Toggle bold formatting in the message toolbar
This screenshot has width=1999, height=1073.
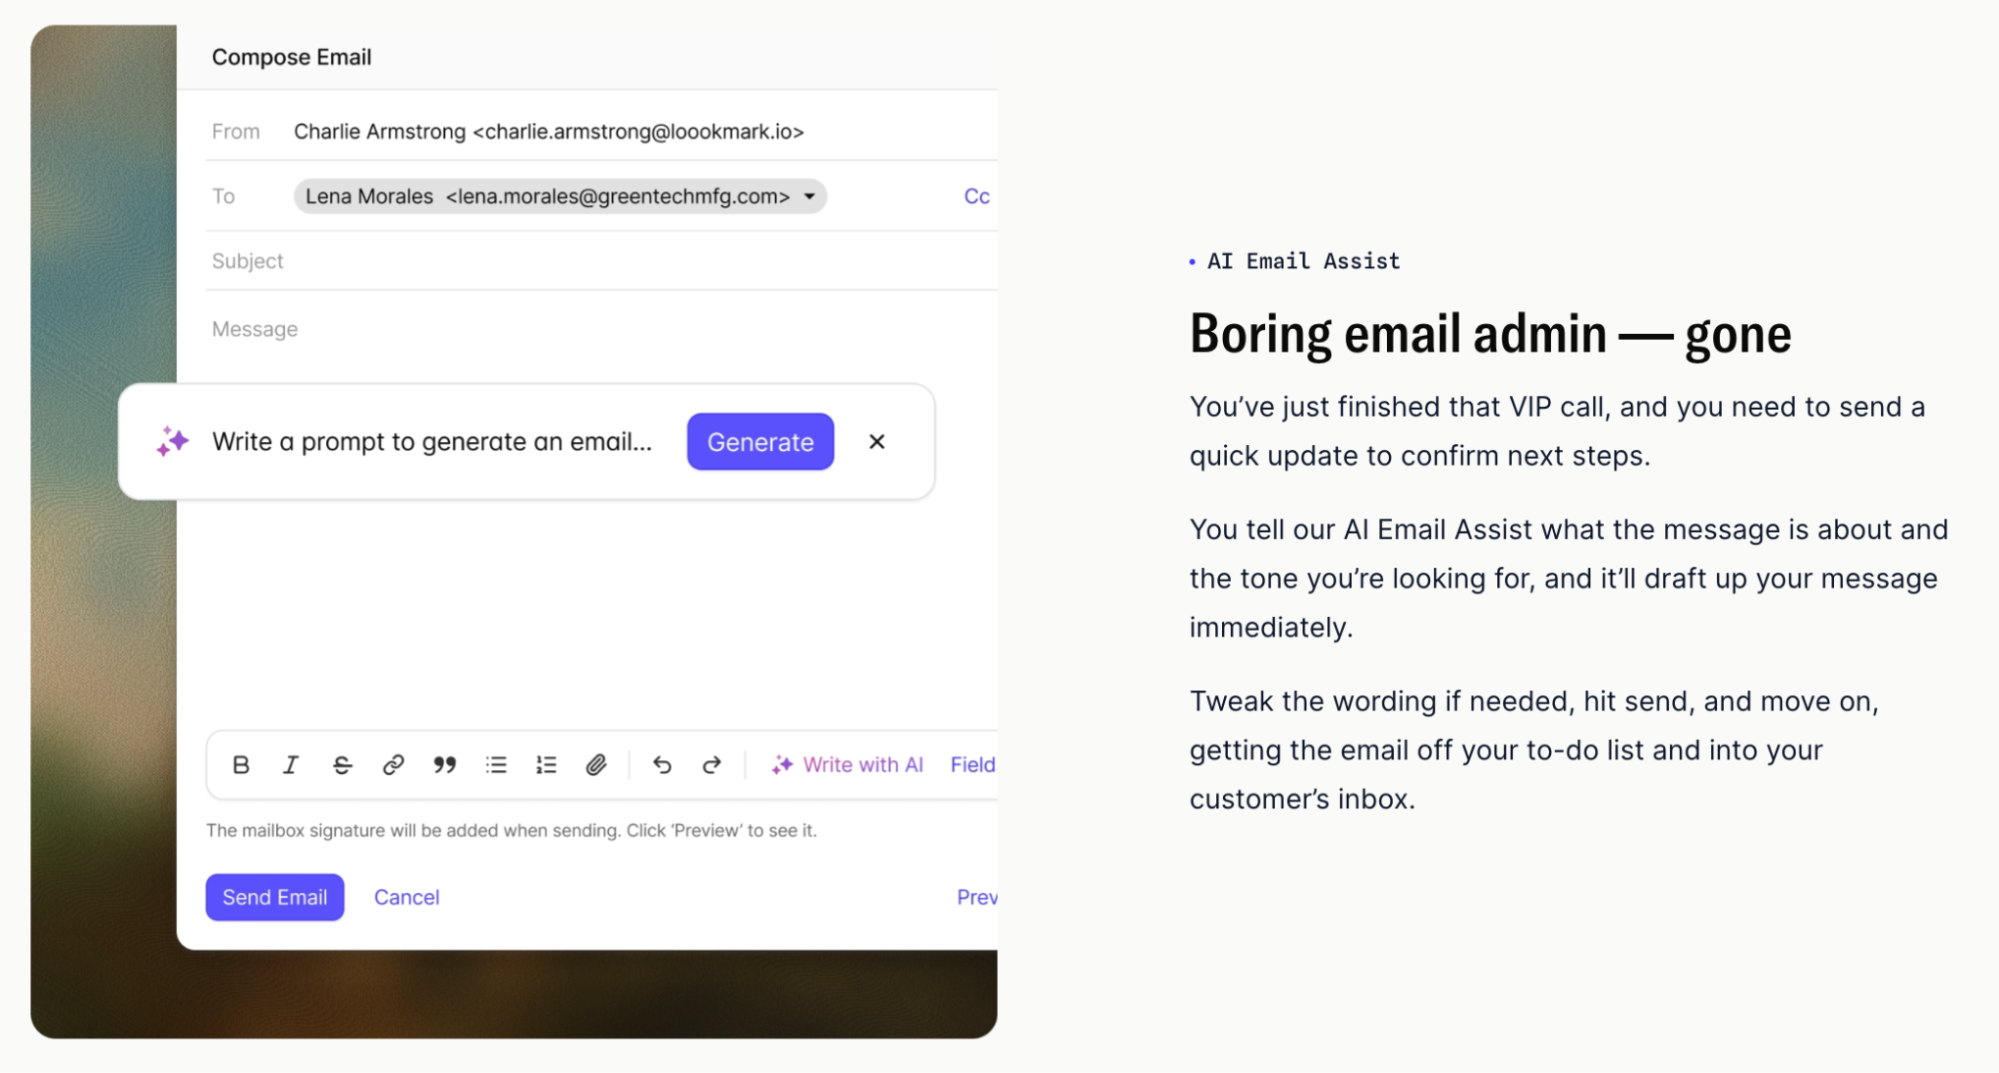240,764
